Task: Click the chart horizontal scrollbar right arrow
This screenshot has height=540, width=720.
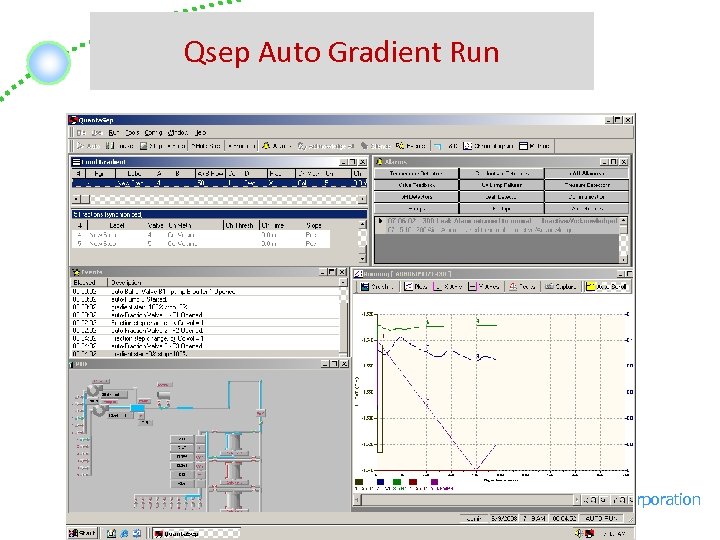Action: (x=576, y=500)
